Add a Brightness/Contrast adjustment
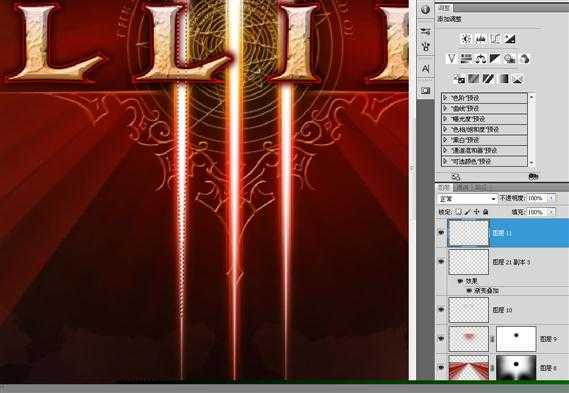Screen dimensions: 569x393 pyautogui.click(x=466, y=38)
